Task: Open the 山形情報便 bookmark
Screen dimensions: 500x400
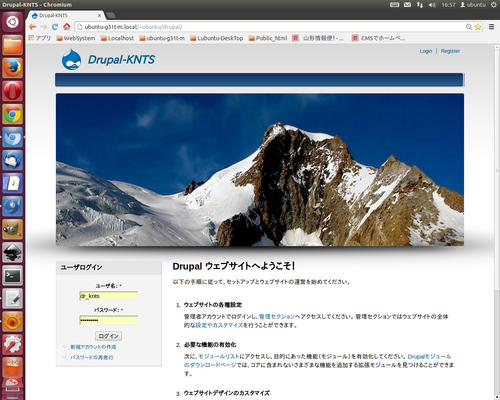Action: [x=318, y=38]
